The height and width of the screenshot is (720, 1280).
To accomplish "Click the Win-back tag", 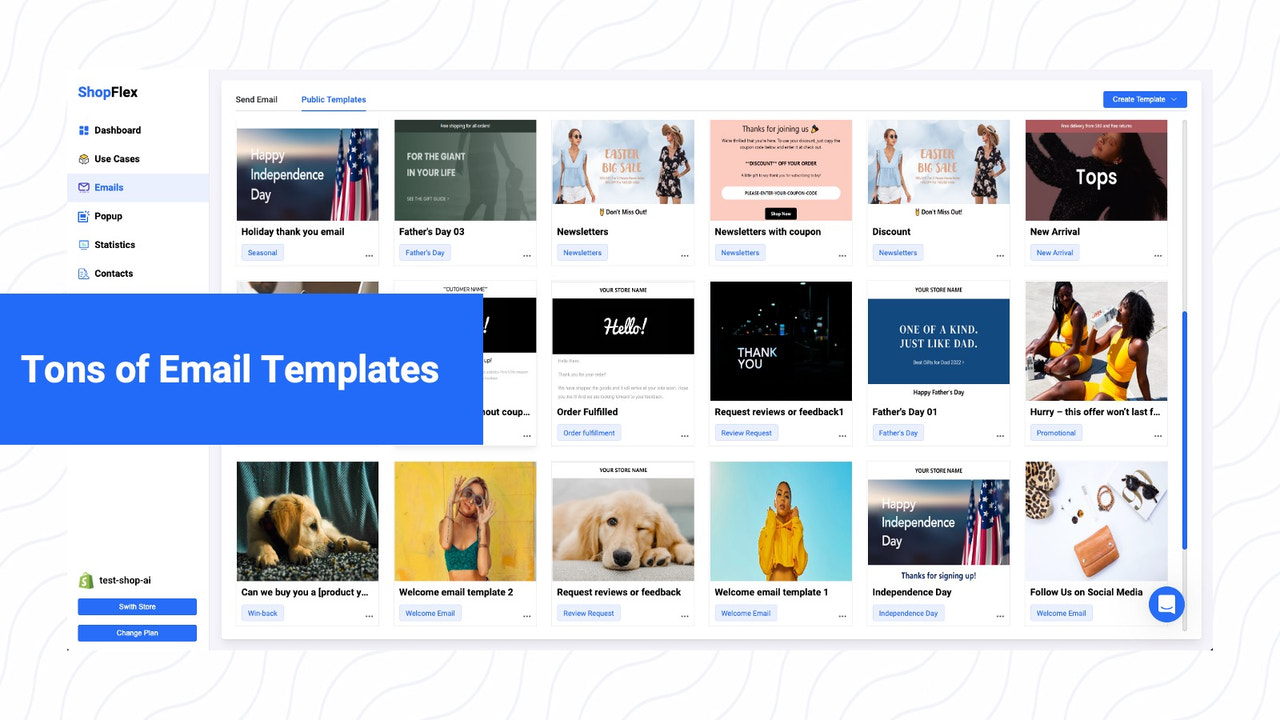I will click(262, 612).
